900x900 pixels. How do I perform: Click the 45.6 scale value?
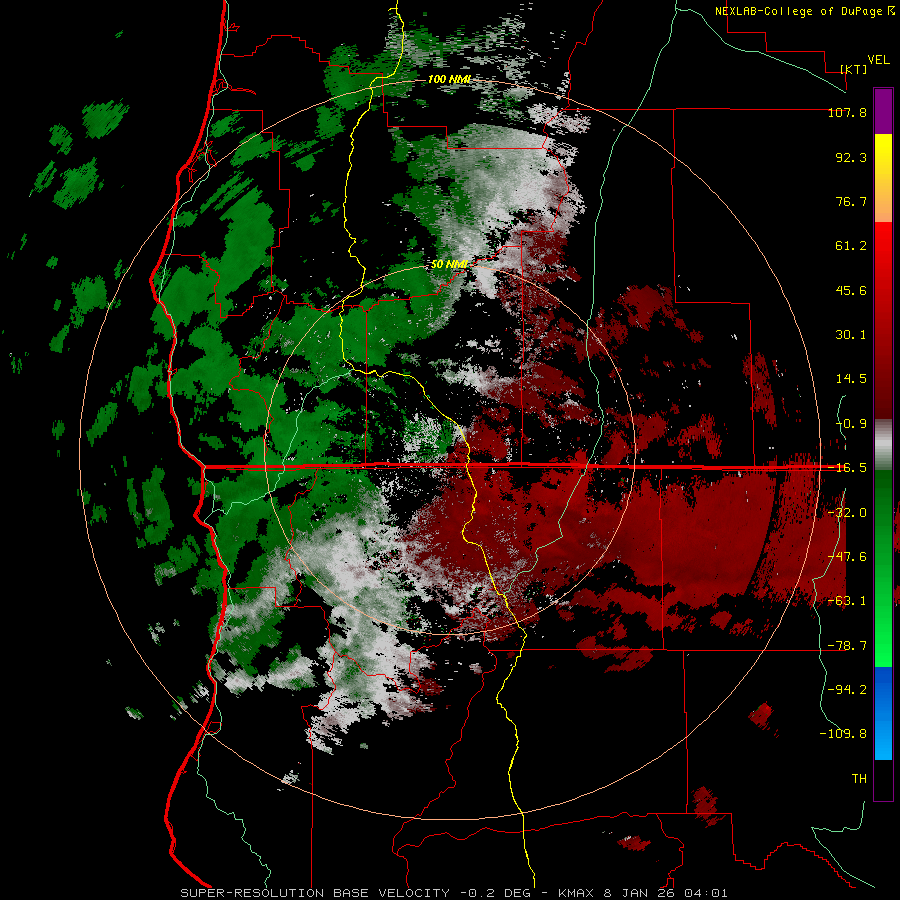click(851, 290)
